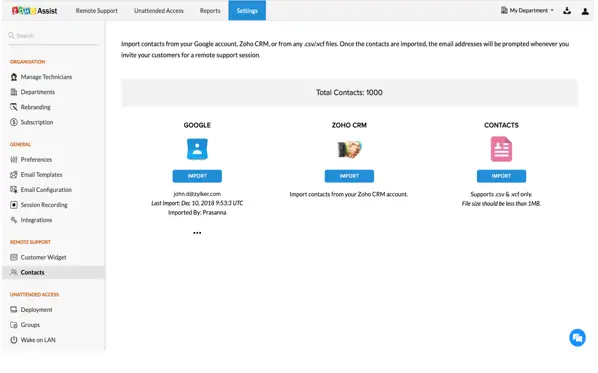Viewport: 598px width, 373px height.
Task: Open Customer Widget settings
Action: pyautogui.click(x=43, y=257)
